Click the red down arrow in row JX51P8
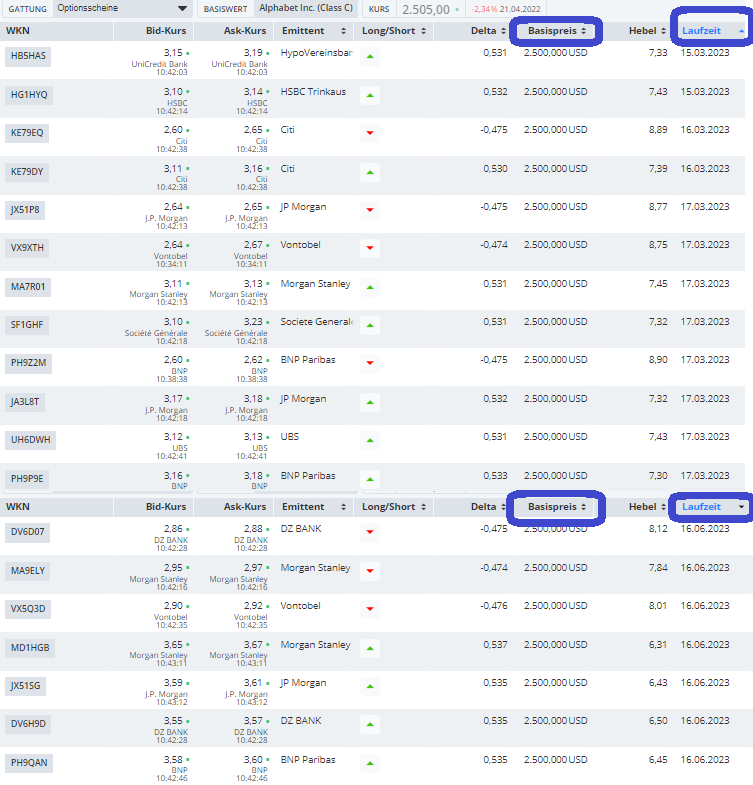The image size is (753, 785). [370, 210]
